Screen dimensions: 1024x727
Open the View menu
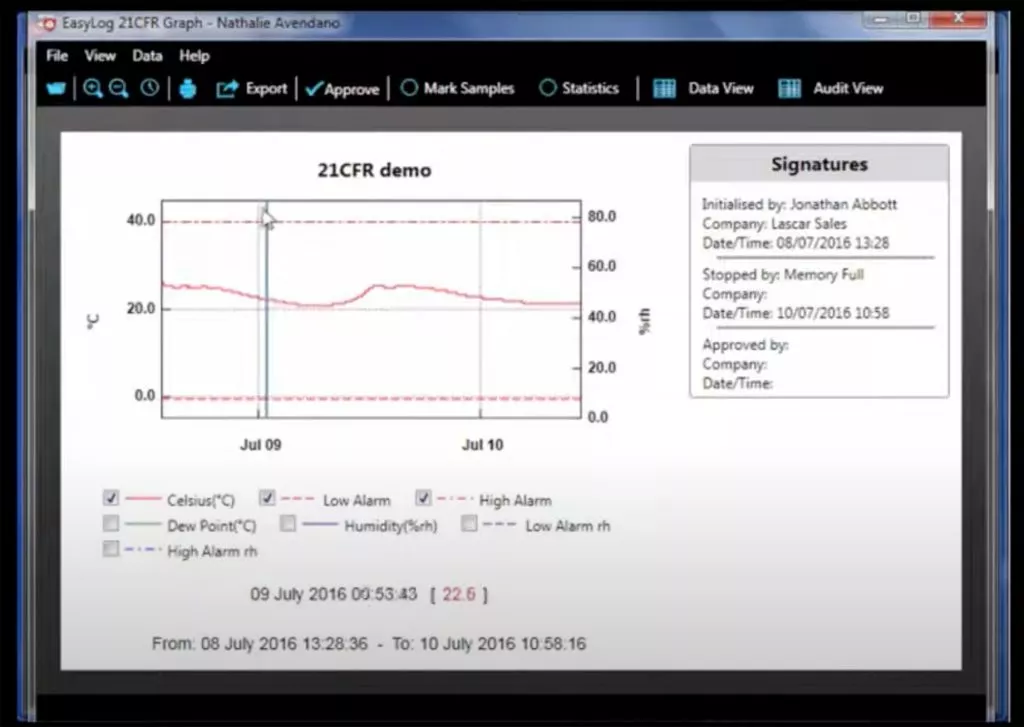(x=99, y=56)
